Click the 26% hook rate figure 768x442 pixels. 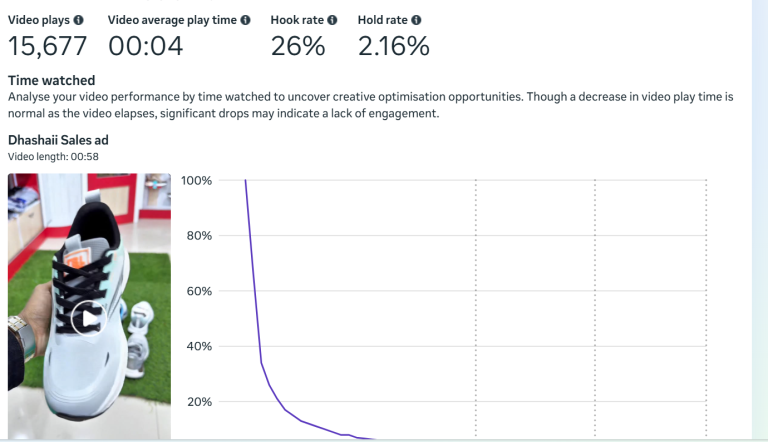(298, 47)
